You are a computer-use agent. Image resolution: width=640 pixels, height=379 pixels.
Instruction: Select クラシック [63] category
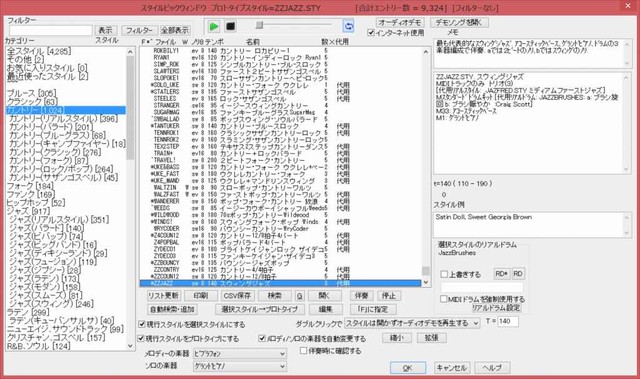(32, 102)
